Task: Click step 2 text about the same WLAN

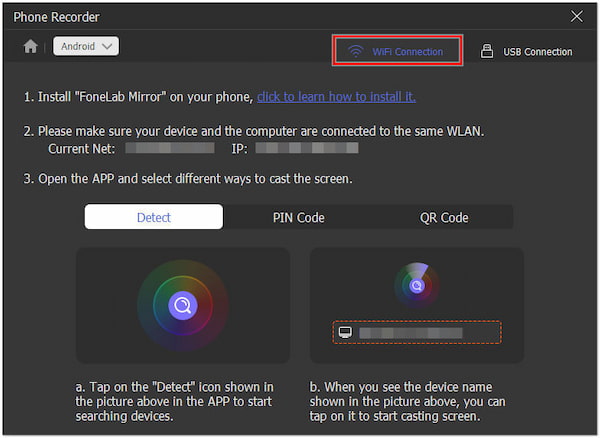Action: pyautogui.click(x=254, y=131)
